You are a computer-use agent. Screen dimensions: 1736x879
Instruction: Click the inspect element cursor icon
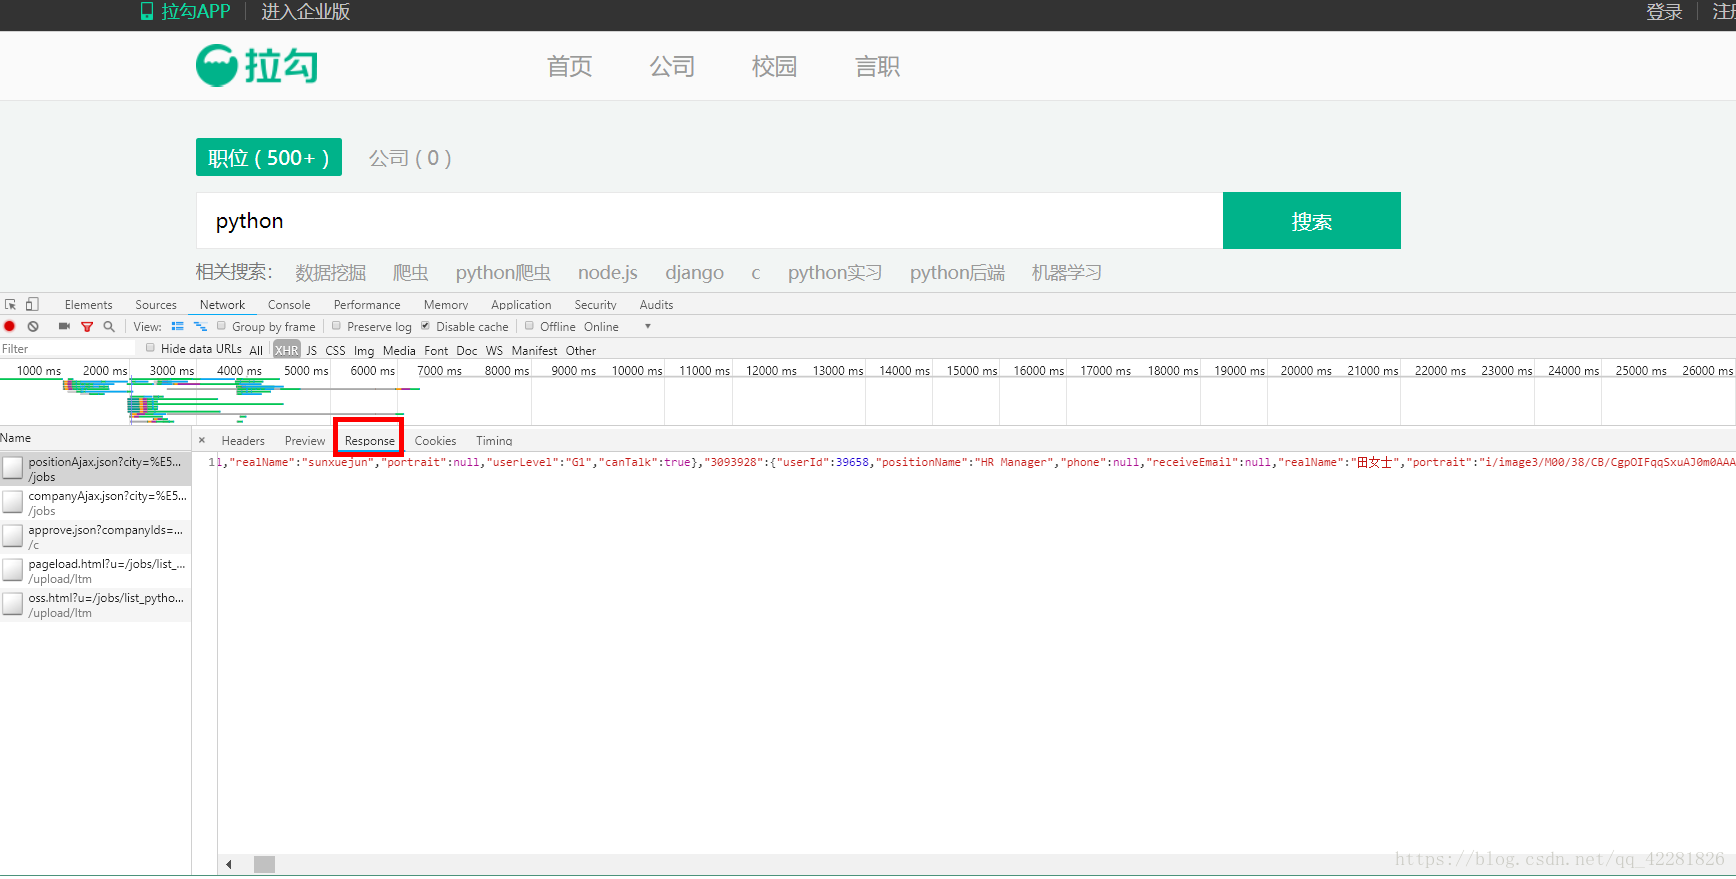10,305
